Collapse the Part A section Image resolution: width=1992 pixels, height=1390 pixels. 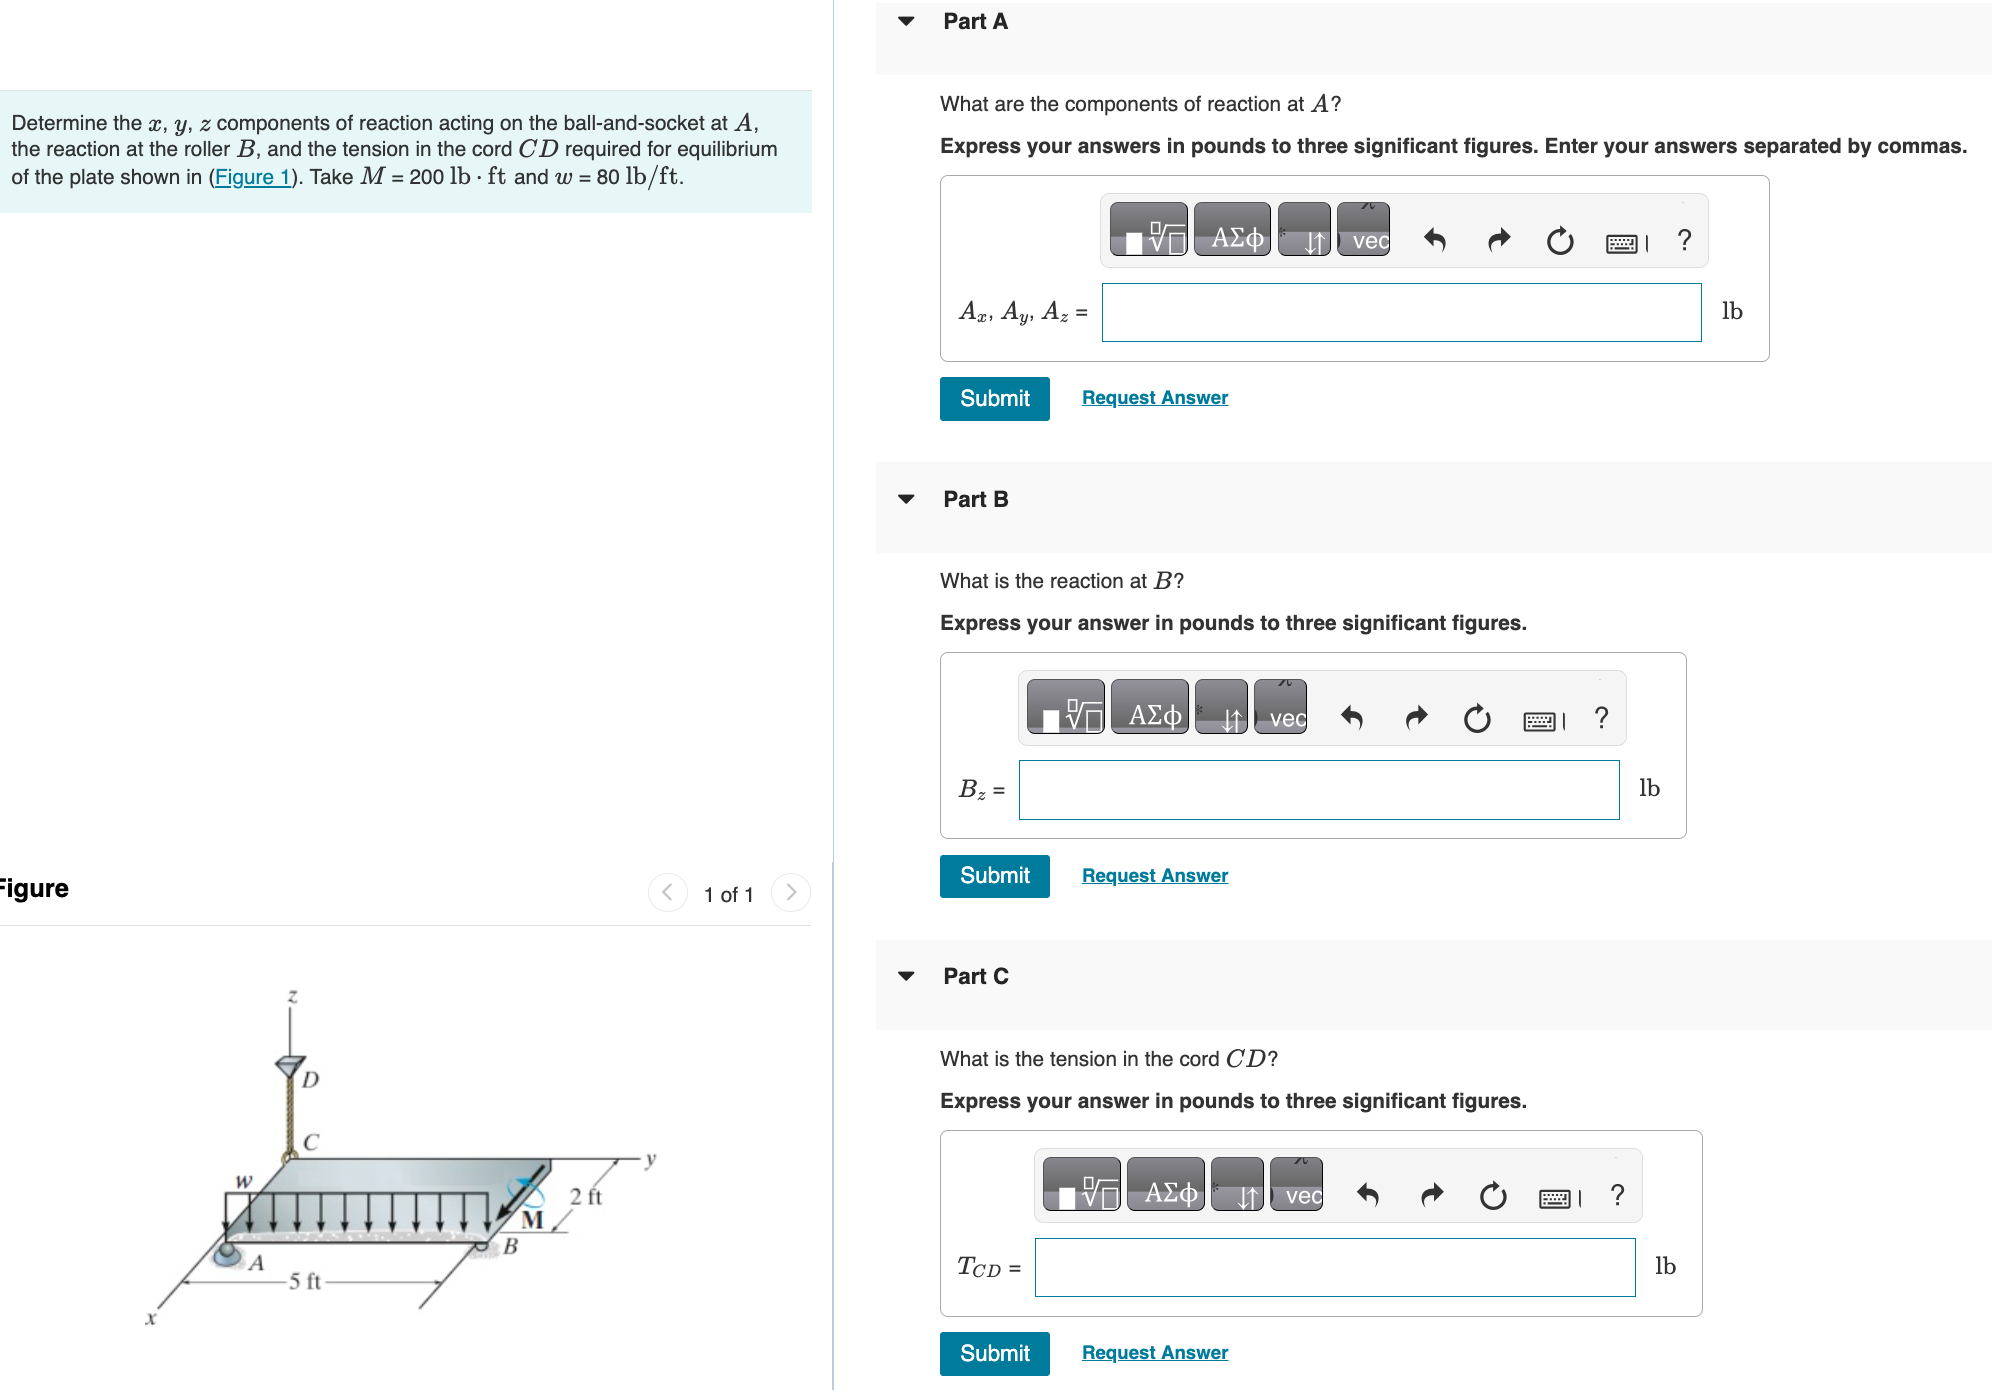(x=906, y=21)
